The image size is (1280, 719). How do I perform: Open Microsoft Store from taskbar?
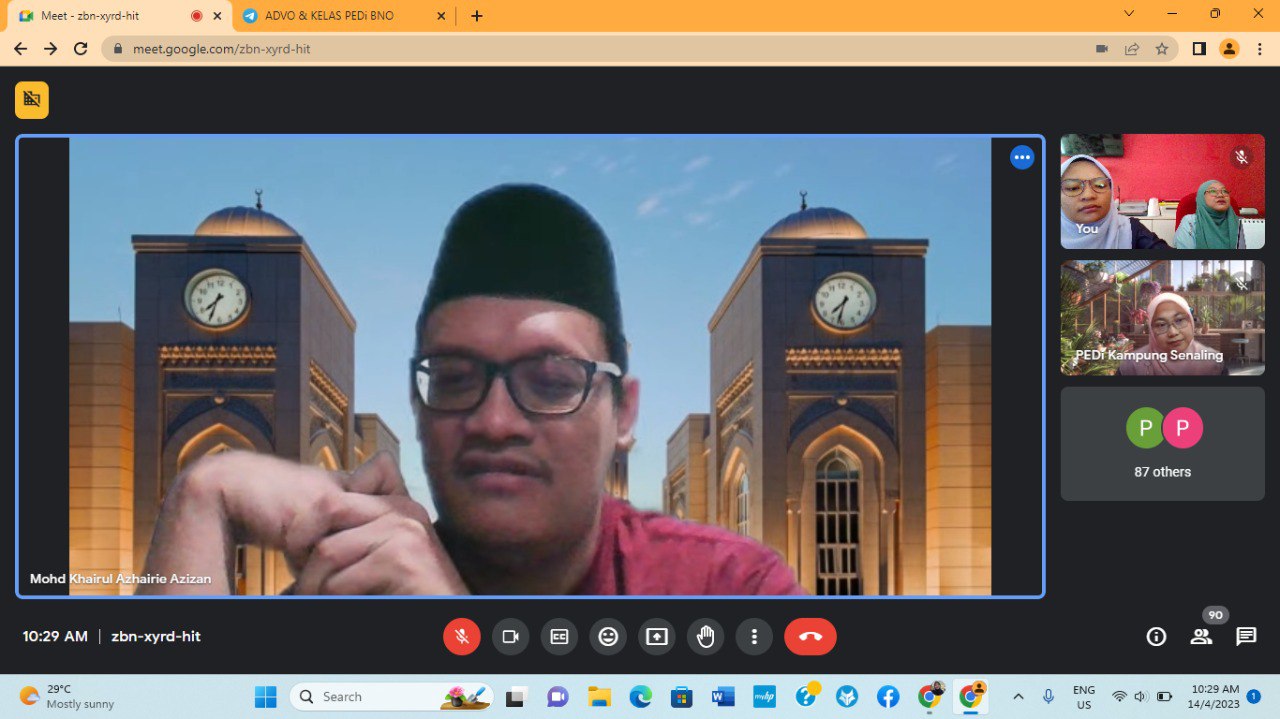coord(682,697)
